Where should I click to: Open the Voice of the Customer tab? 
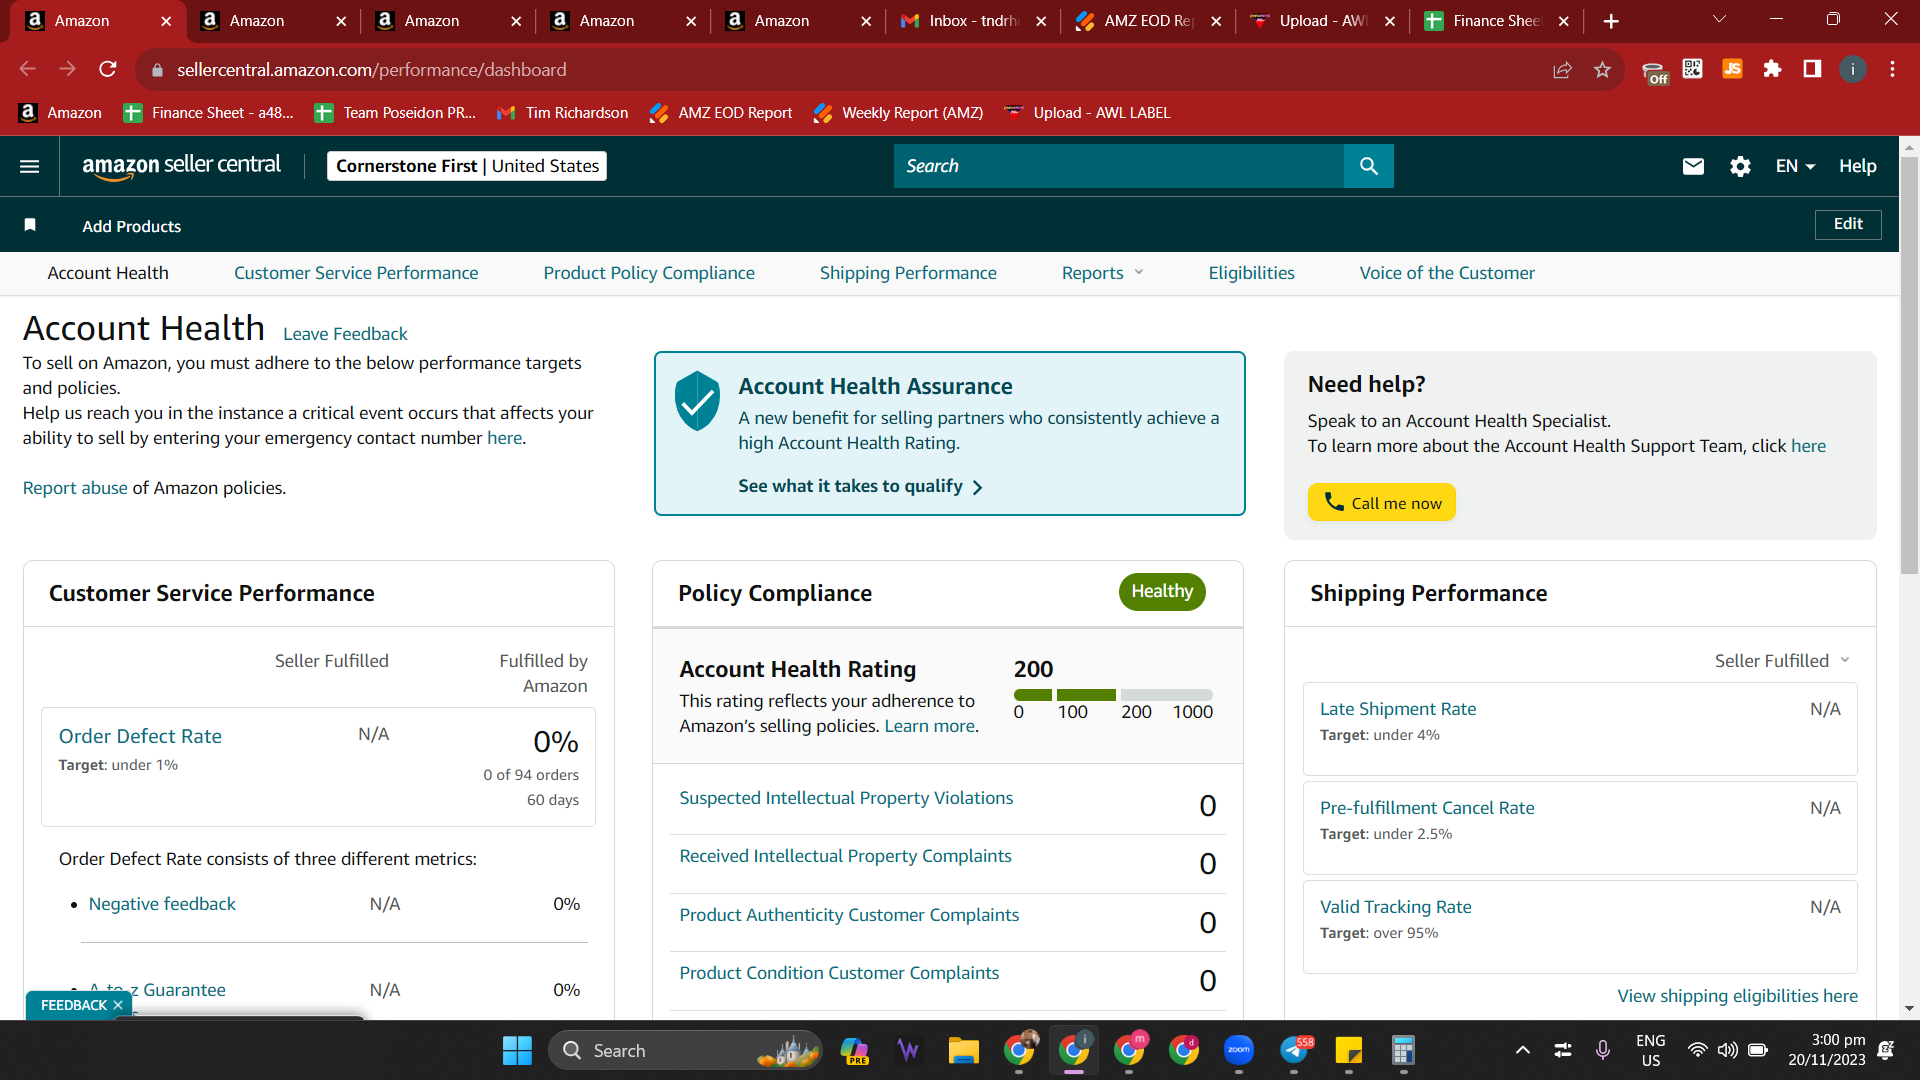1447,273
